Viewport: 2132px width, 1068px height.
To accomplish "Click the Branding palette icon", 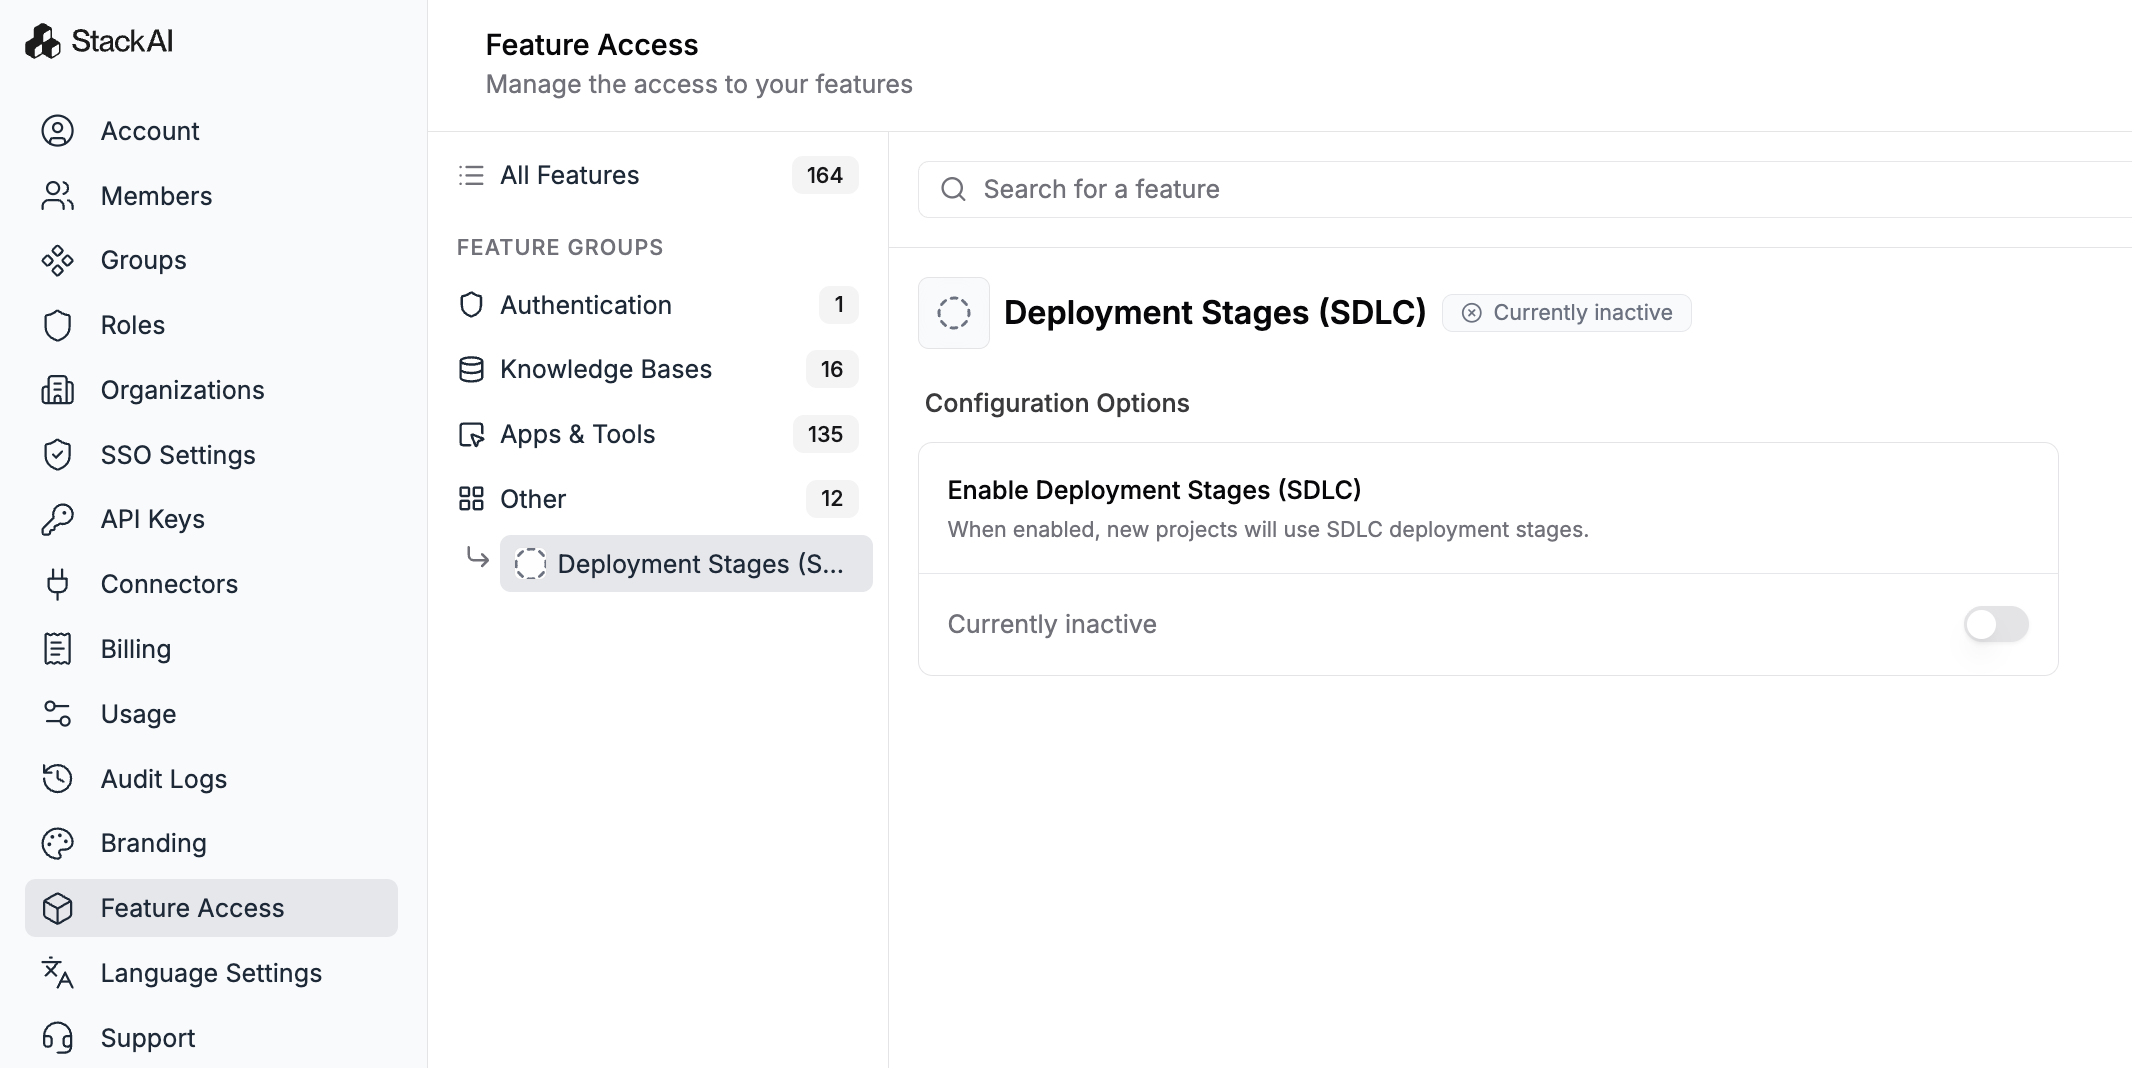I will pyautogui.click(x=58, y=844).
